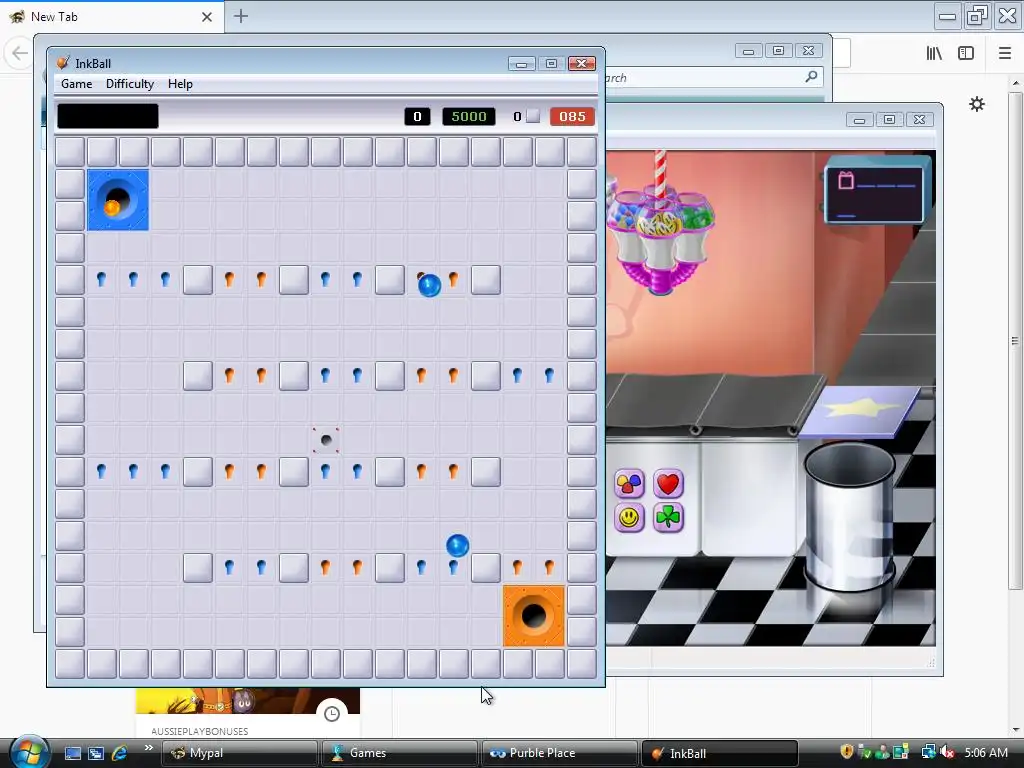The width and height of the screenshot is (1024, 768).
Task: Click the red 085 timer display
Action: [572, 116]
